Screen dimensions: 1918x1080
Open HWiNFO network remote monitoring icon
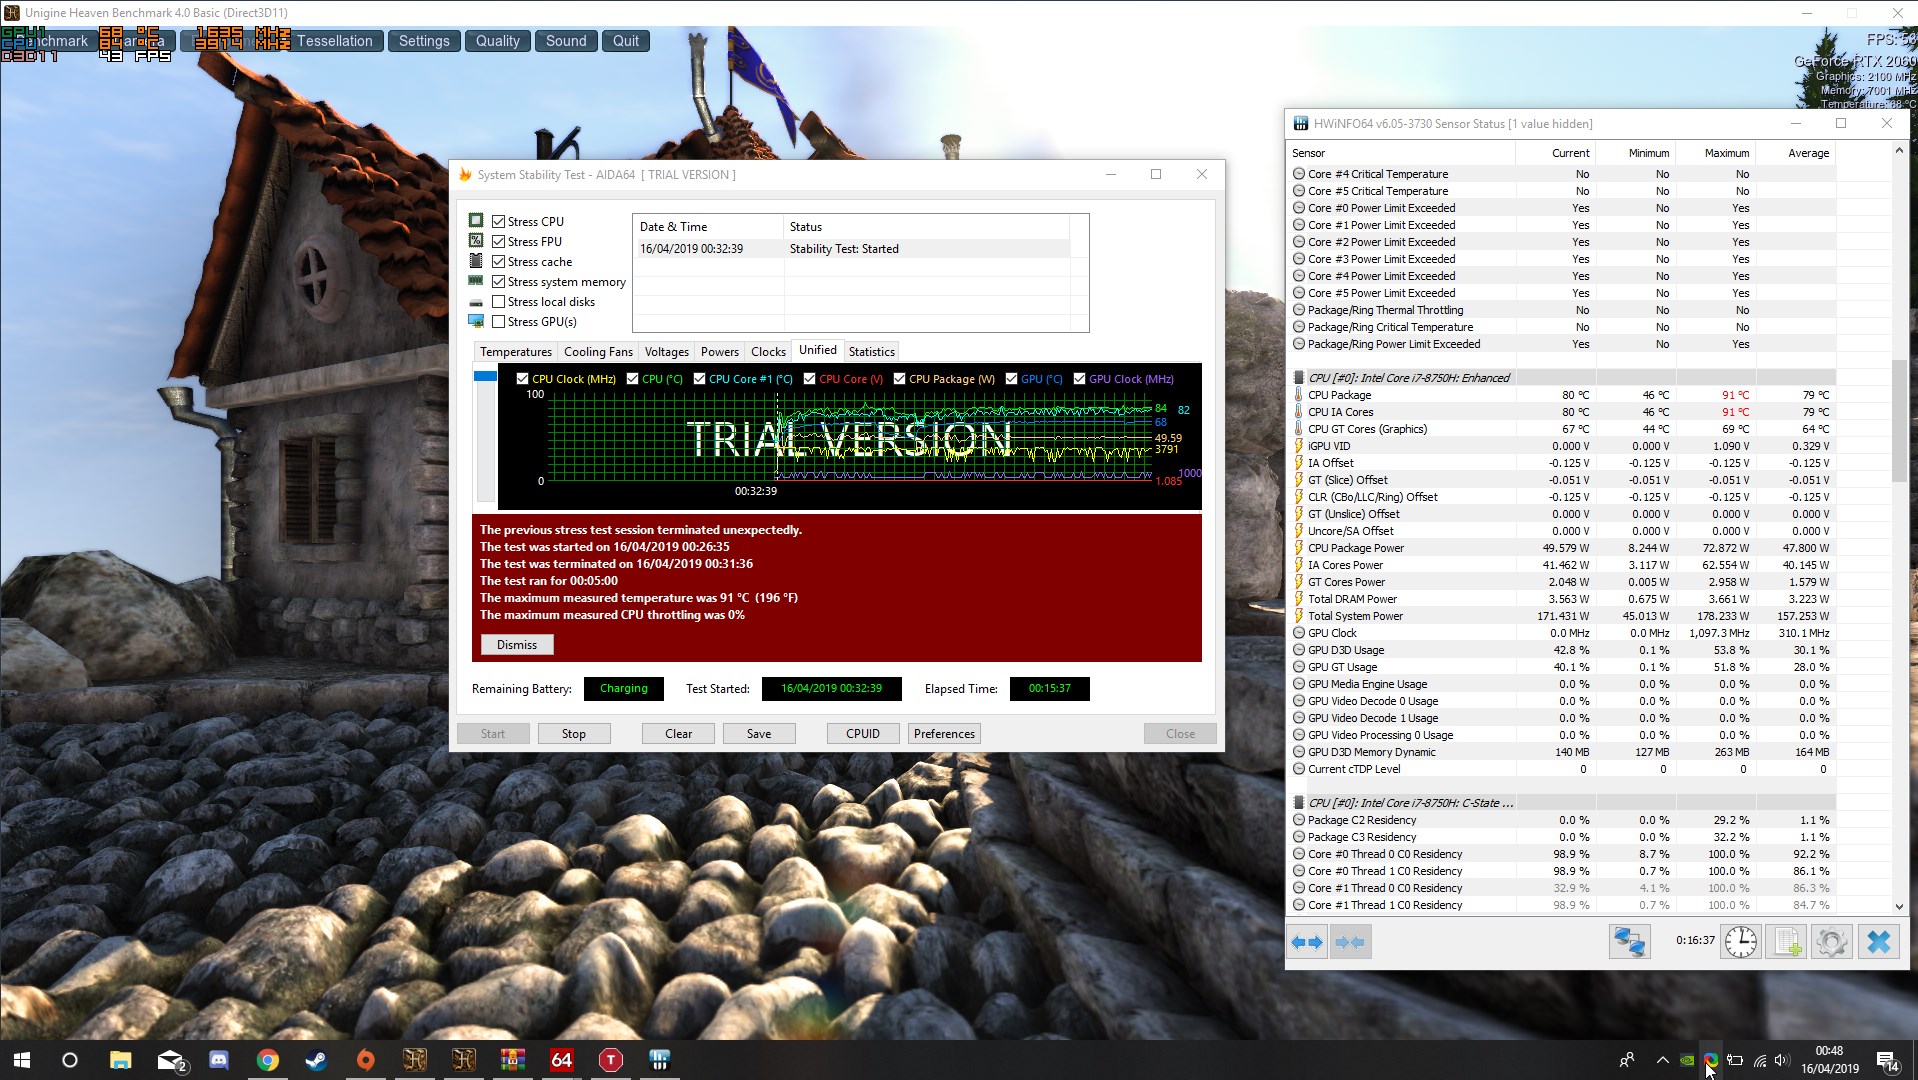[x=1629, y=942]
